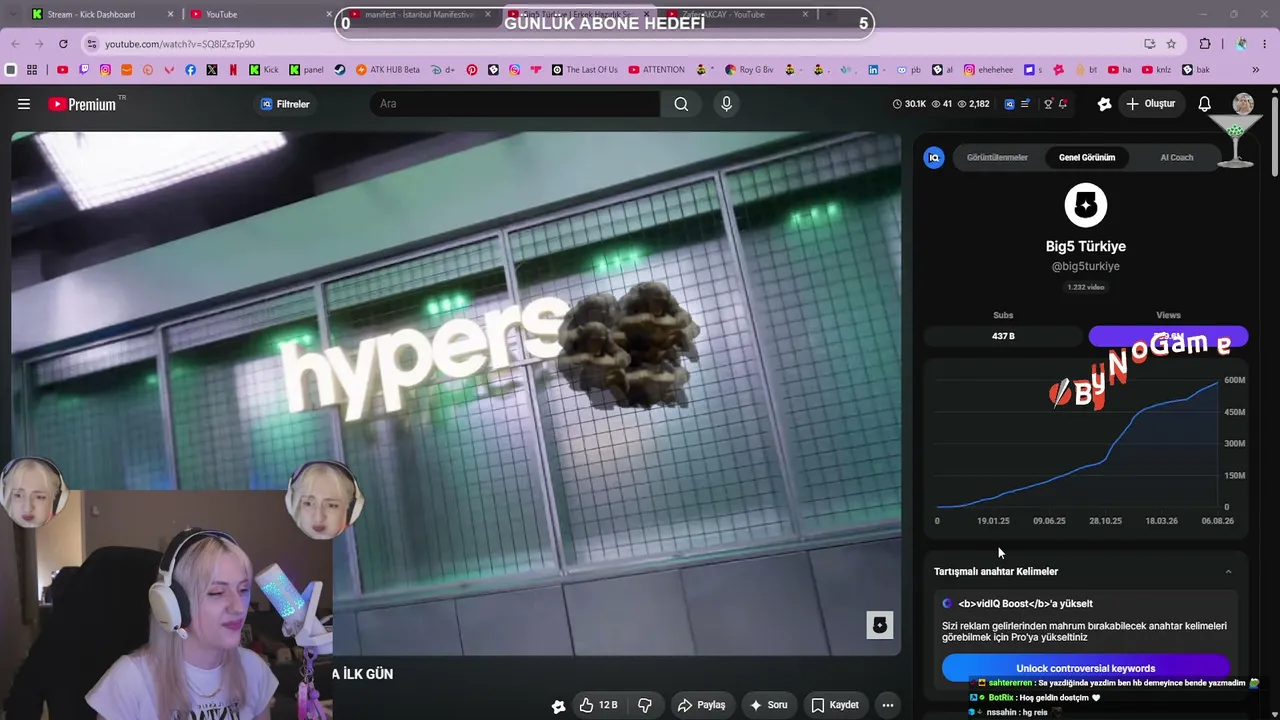The image size is (1280, 720).
Task: Bookmark this page with the star
Action: pos(1171,44)
